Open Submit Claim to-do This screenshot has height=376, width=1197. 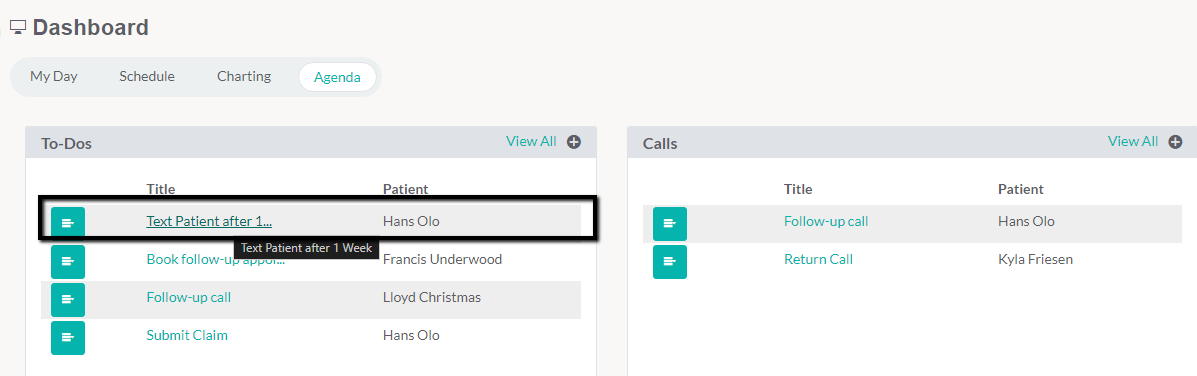187,336
